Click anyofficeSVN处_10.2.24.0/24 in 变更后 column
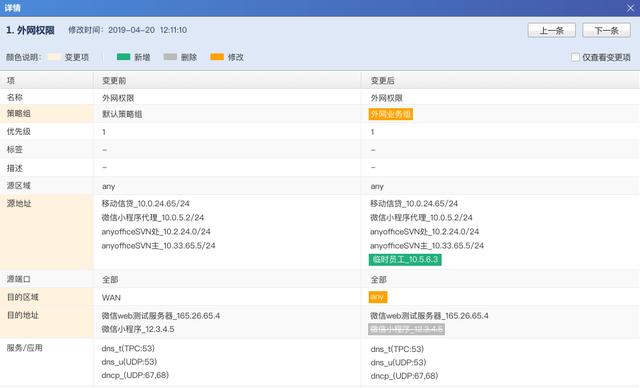 click(x=424, y=231)
